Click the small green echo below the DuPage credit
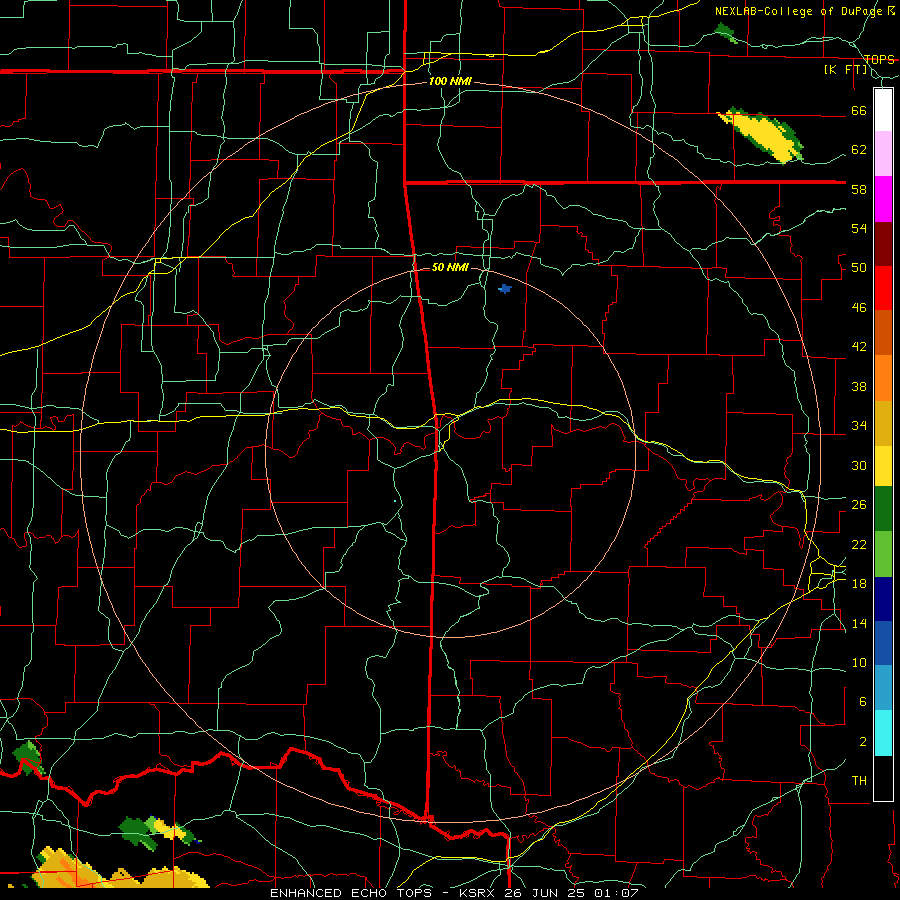Screen dimensions: 900x900 pos(726,33)
